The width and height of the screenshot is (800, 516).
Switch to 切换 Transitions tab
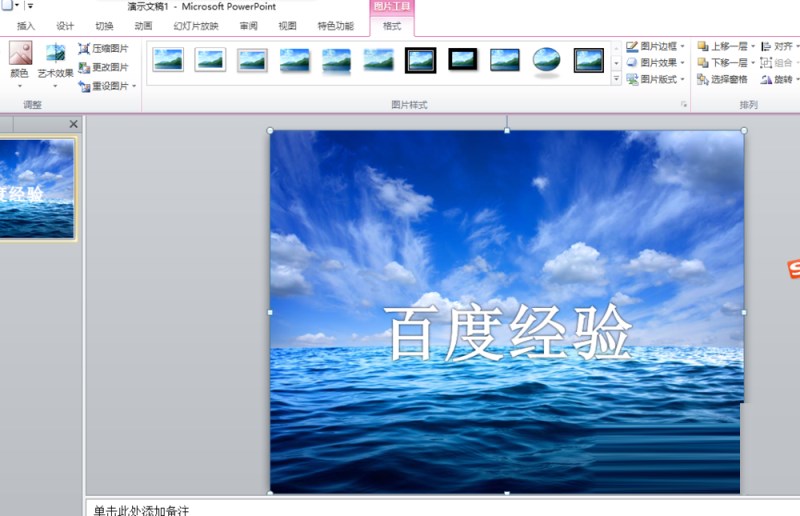pyautogui.click(x=104, y=26)
